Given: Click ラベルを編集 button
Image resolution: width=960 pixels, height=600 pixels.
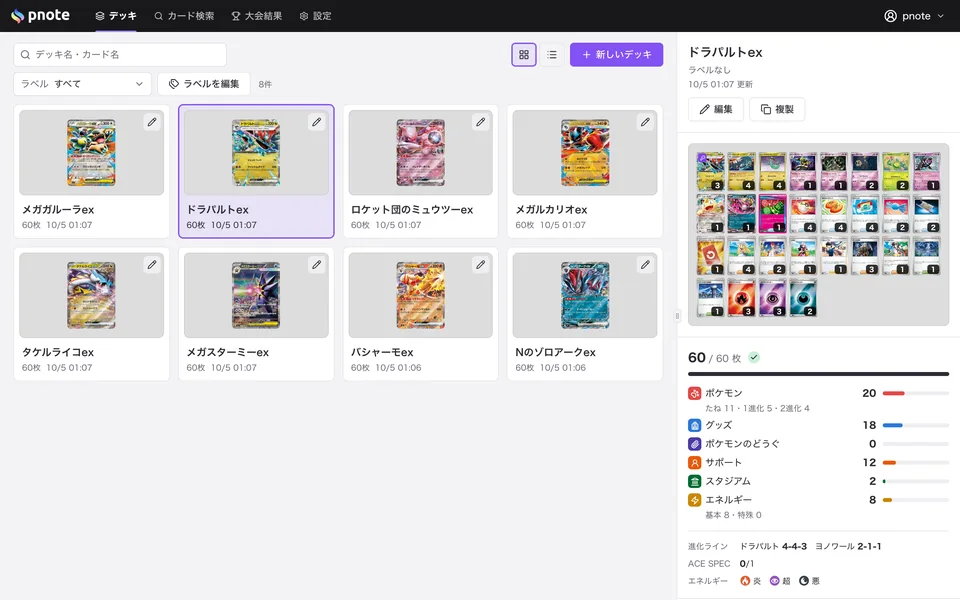Looking at the screenshot, I should [204, 84].
